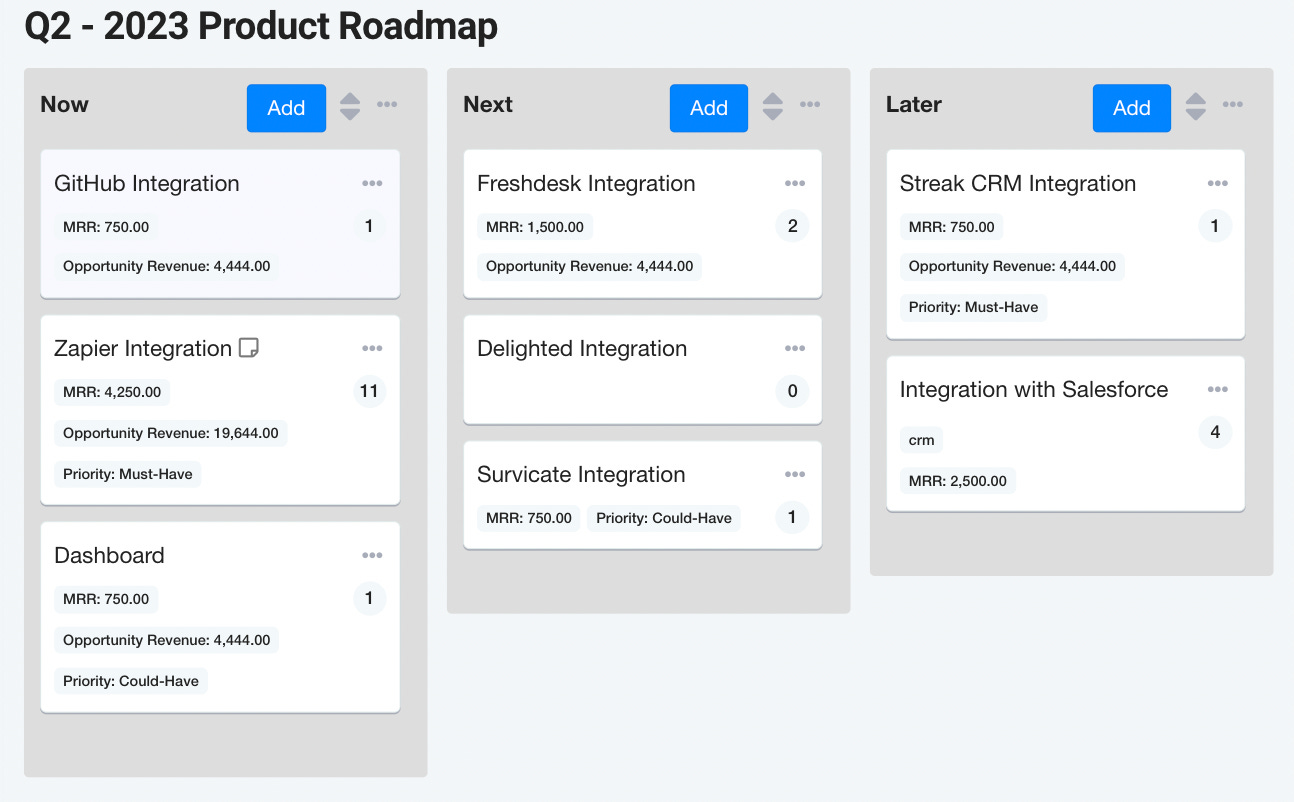Click 'Priority: Must-Have' on Streak CRM card
1294x802 pixels.
click(x=974, y=307)
